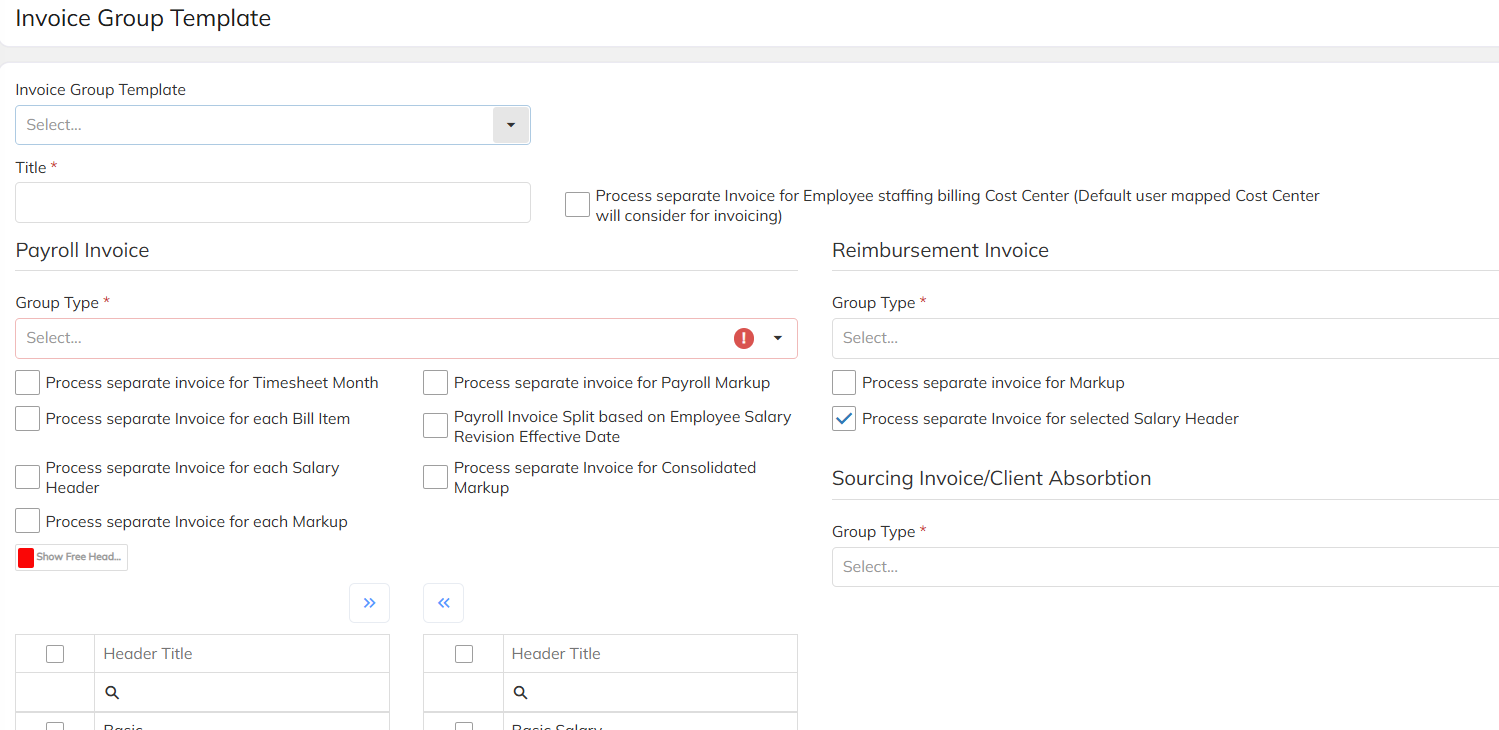Screen dimensions: 1499x730
Task: Enable separate invoice for Reimbursement Markup
Action: [x=844, y=383]
